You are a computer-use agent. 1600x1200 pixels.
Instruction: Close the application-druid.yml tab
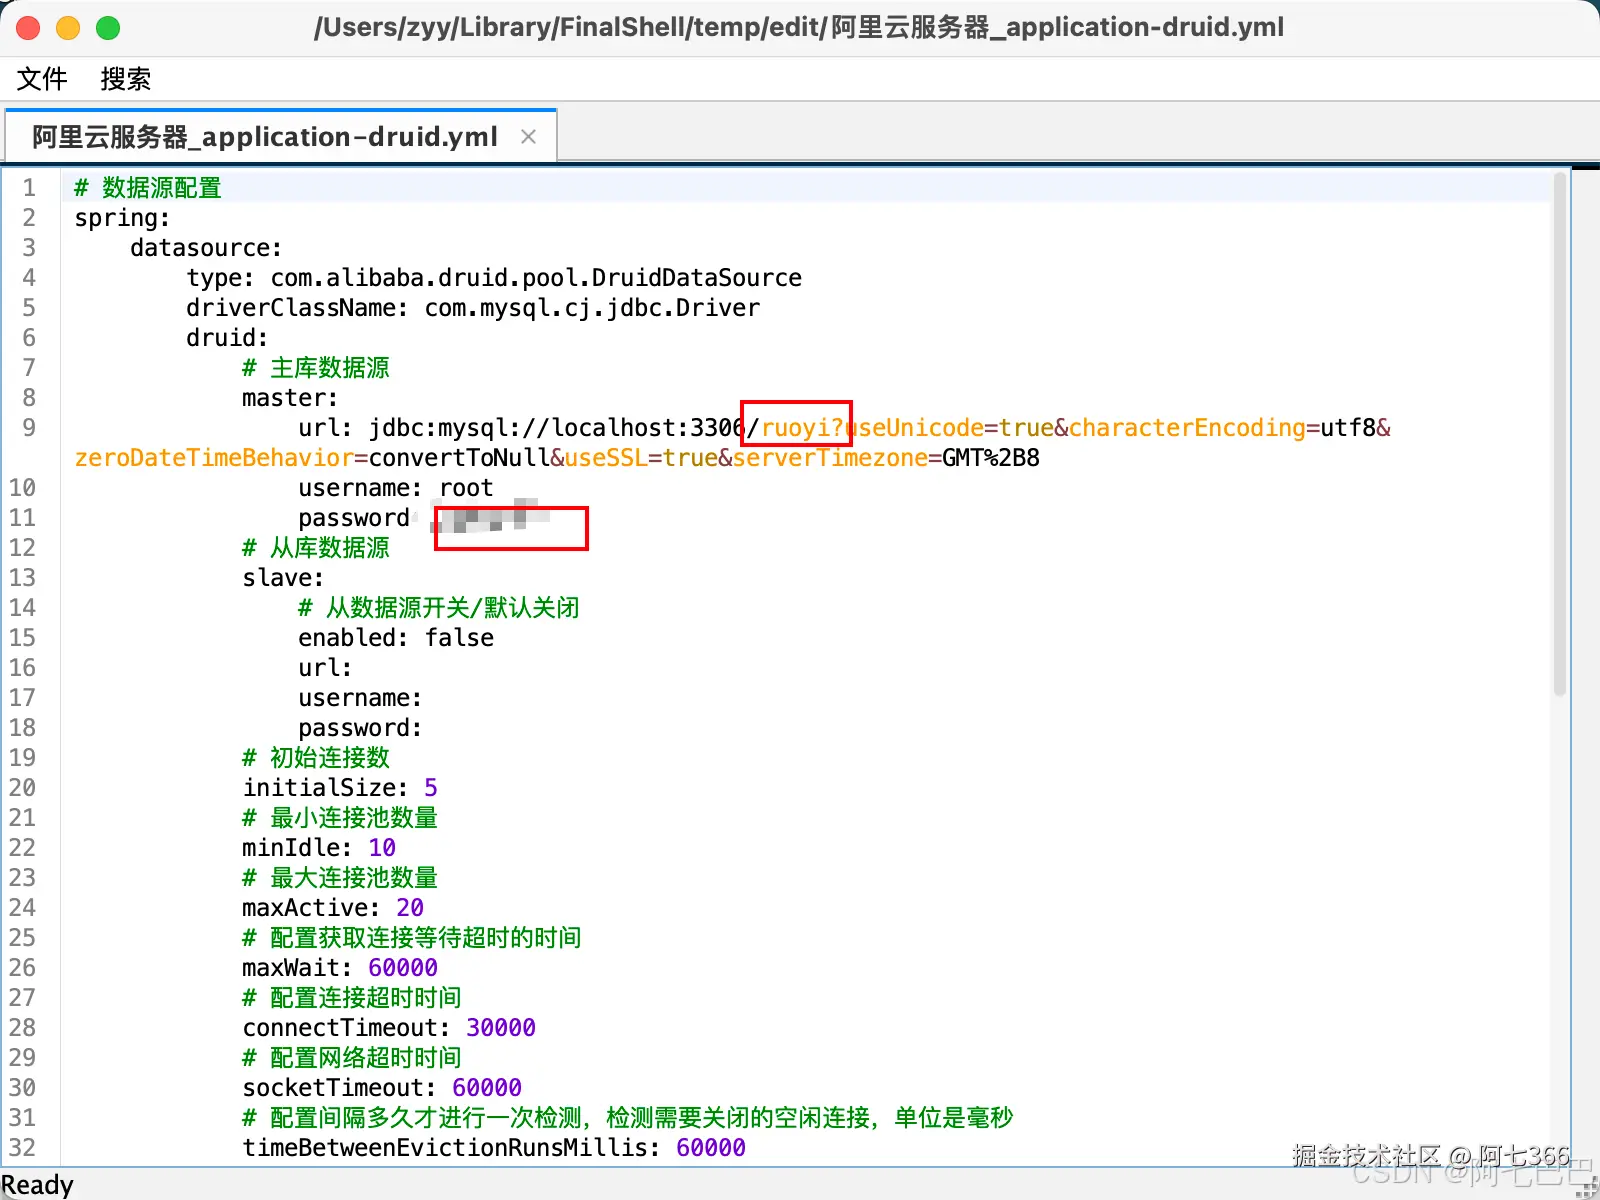pos(529,137)
